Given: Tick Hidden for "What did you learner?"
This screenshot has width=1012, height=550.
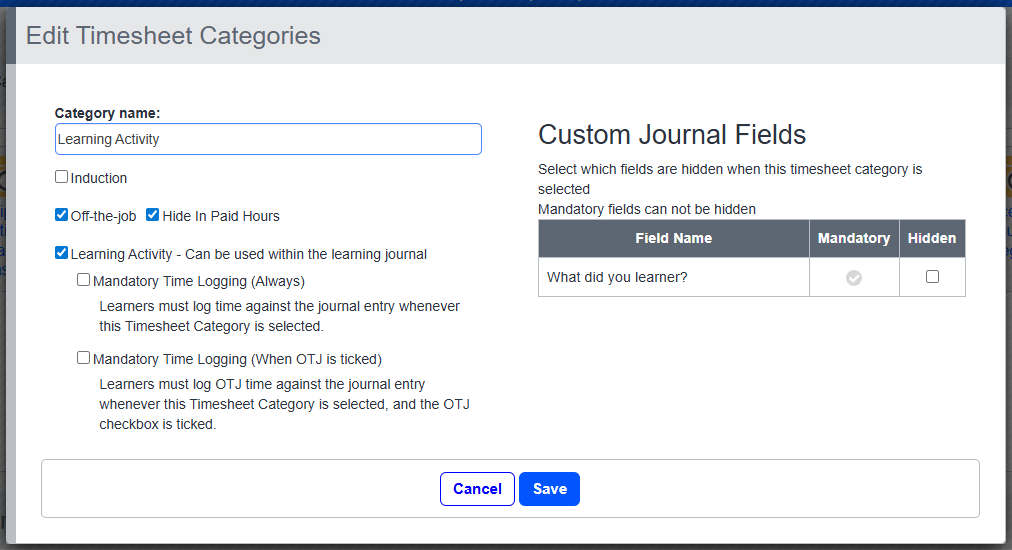Looking at the screenshot, I should 932,277.
